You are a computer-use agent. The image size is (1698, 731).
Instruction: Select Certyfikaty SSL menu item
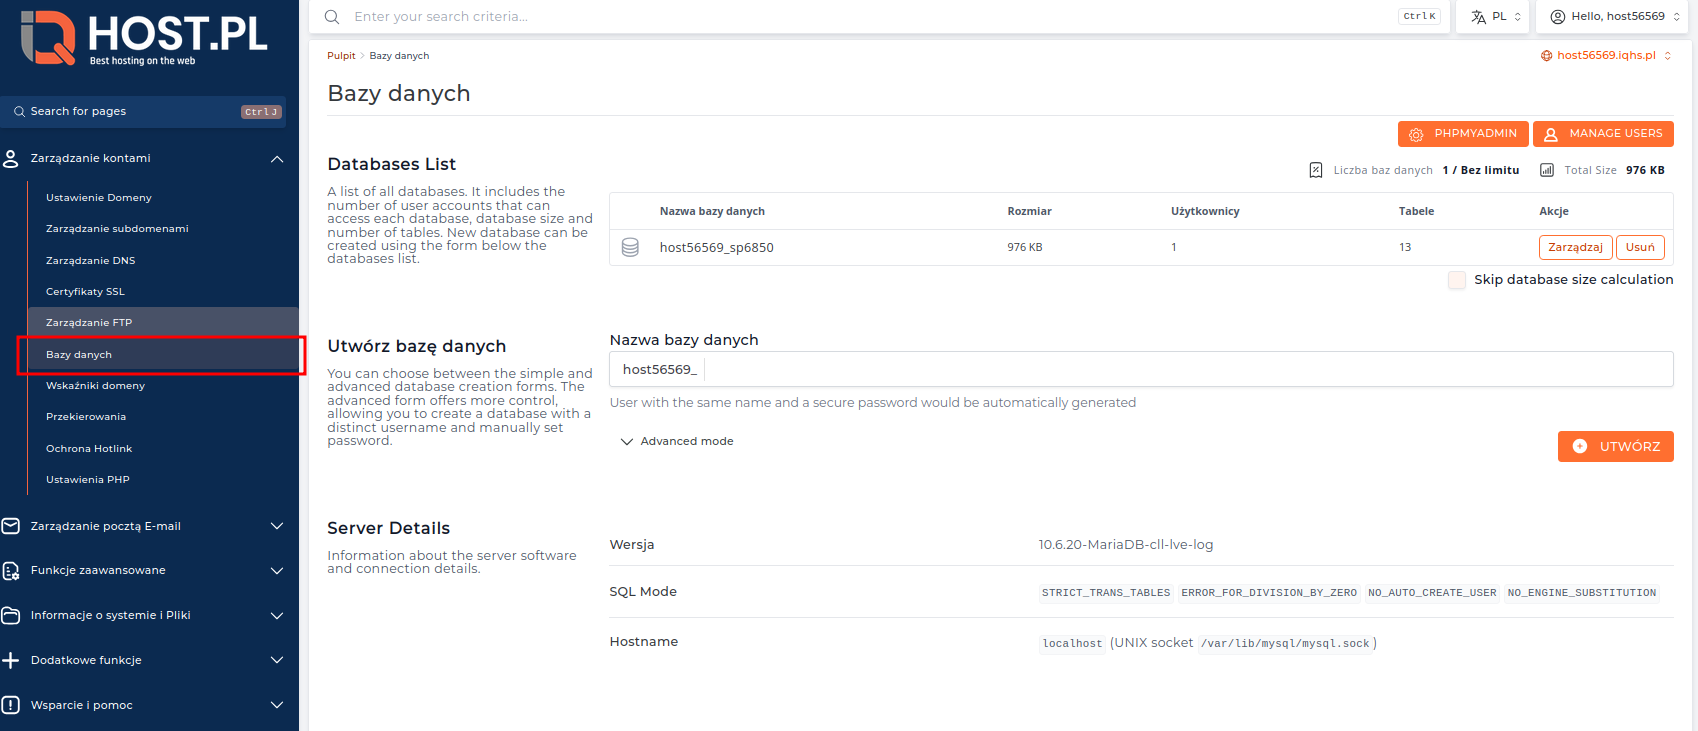[85, 292]
